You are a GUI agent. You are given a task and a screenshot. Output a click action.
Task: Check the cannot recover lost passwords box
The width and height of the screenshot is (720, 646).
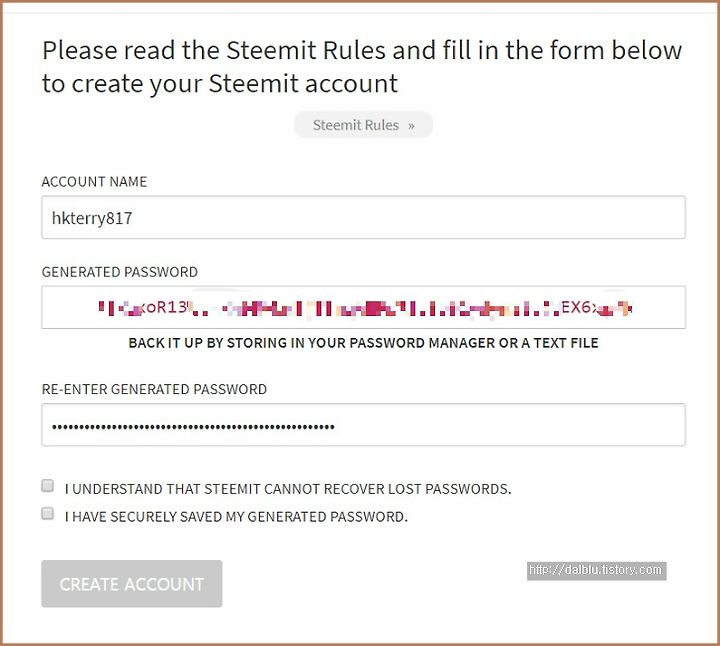click(47, 486)
